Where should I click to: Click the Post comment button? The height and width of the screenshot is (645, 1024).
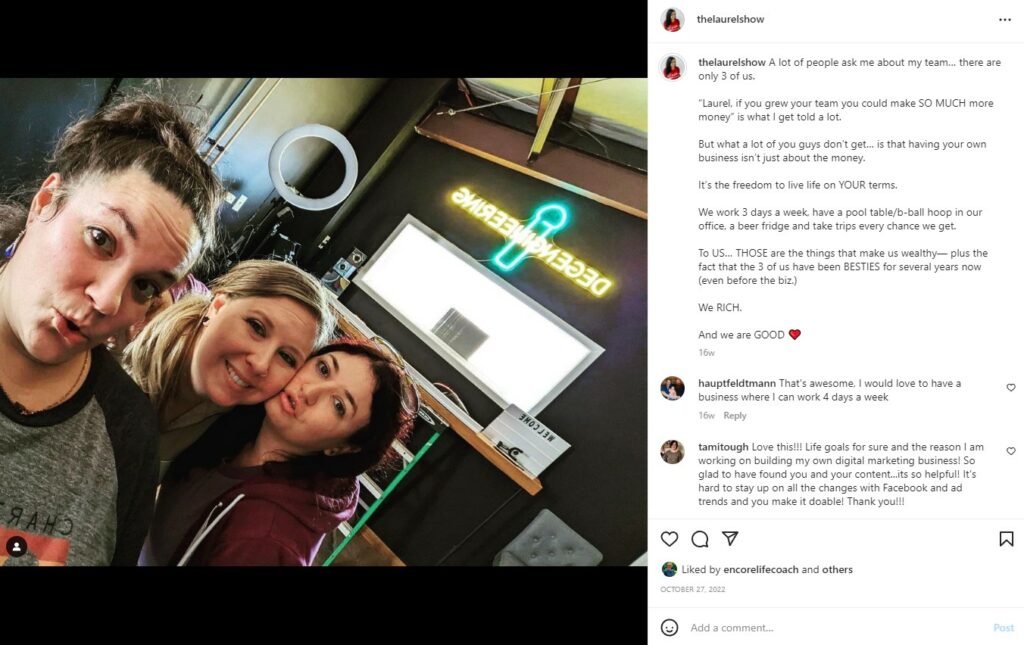click(x=1004, y=627)
